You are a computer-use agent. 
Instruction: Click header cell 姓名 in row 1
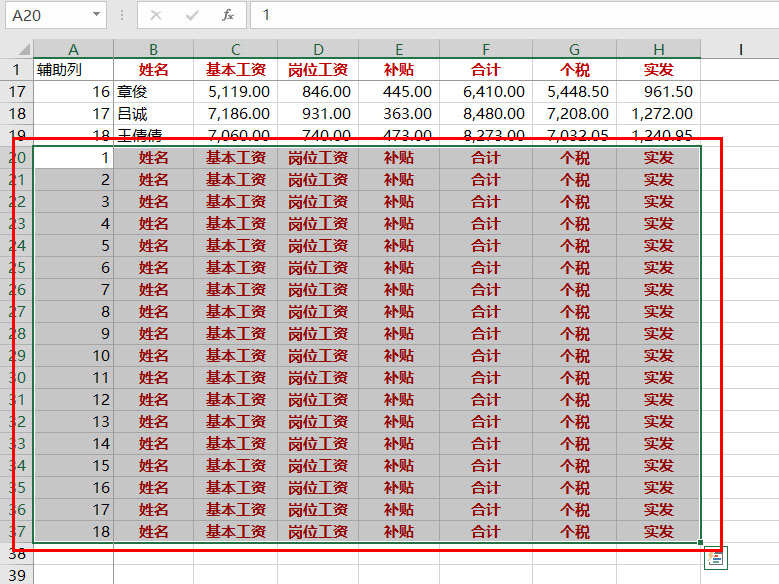154,70
